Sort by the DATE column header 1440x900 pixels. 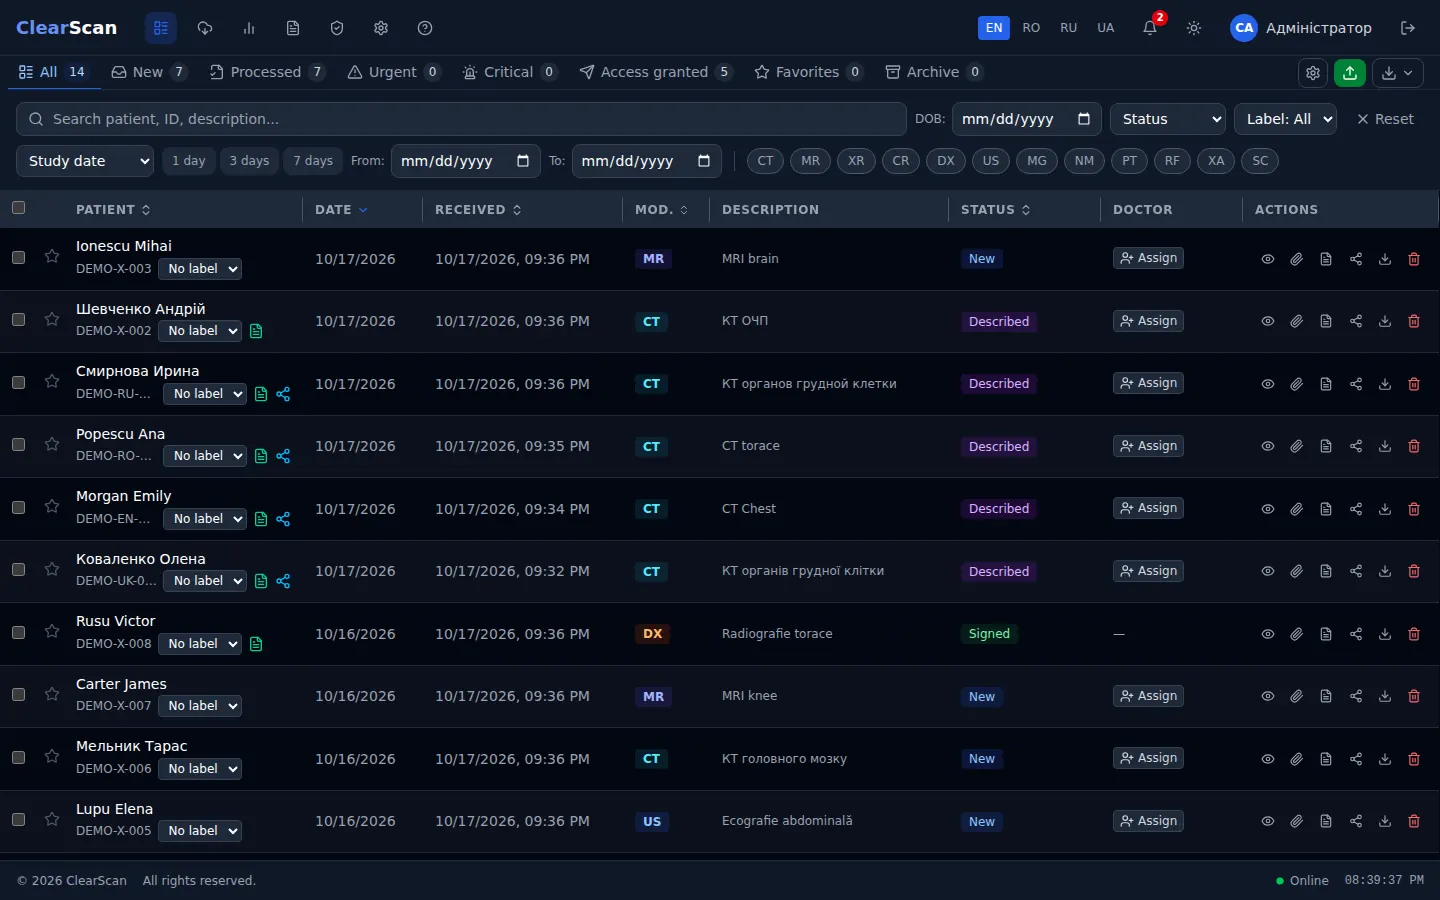coord(341,210)
